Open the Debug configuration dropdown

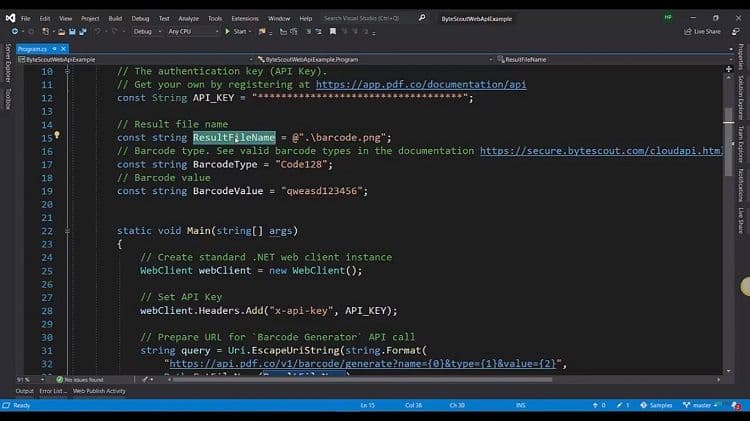point(146,31)
